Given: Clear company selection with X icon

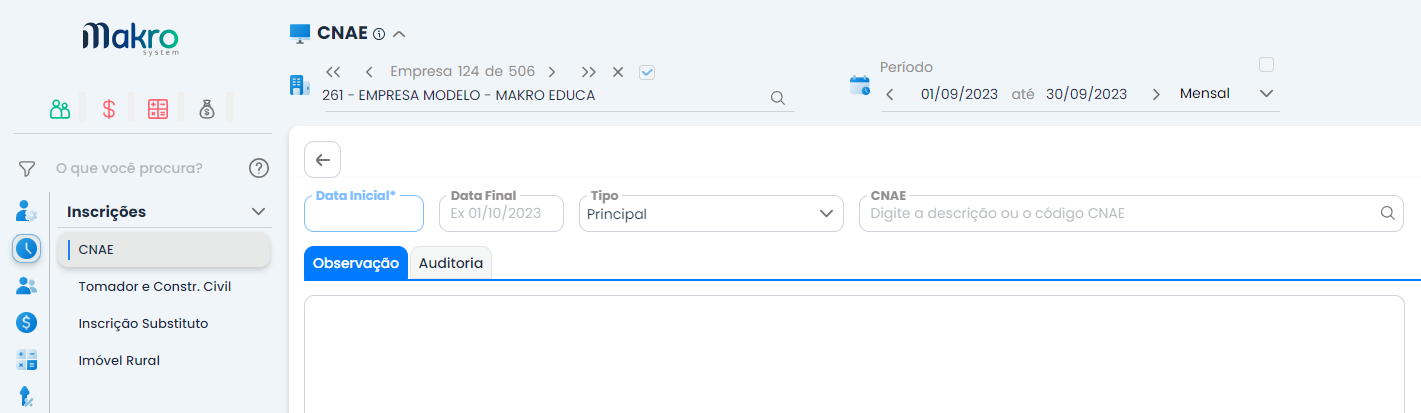Looking at the screenshot, I should click(618, 72).
